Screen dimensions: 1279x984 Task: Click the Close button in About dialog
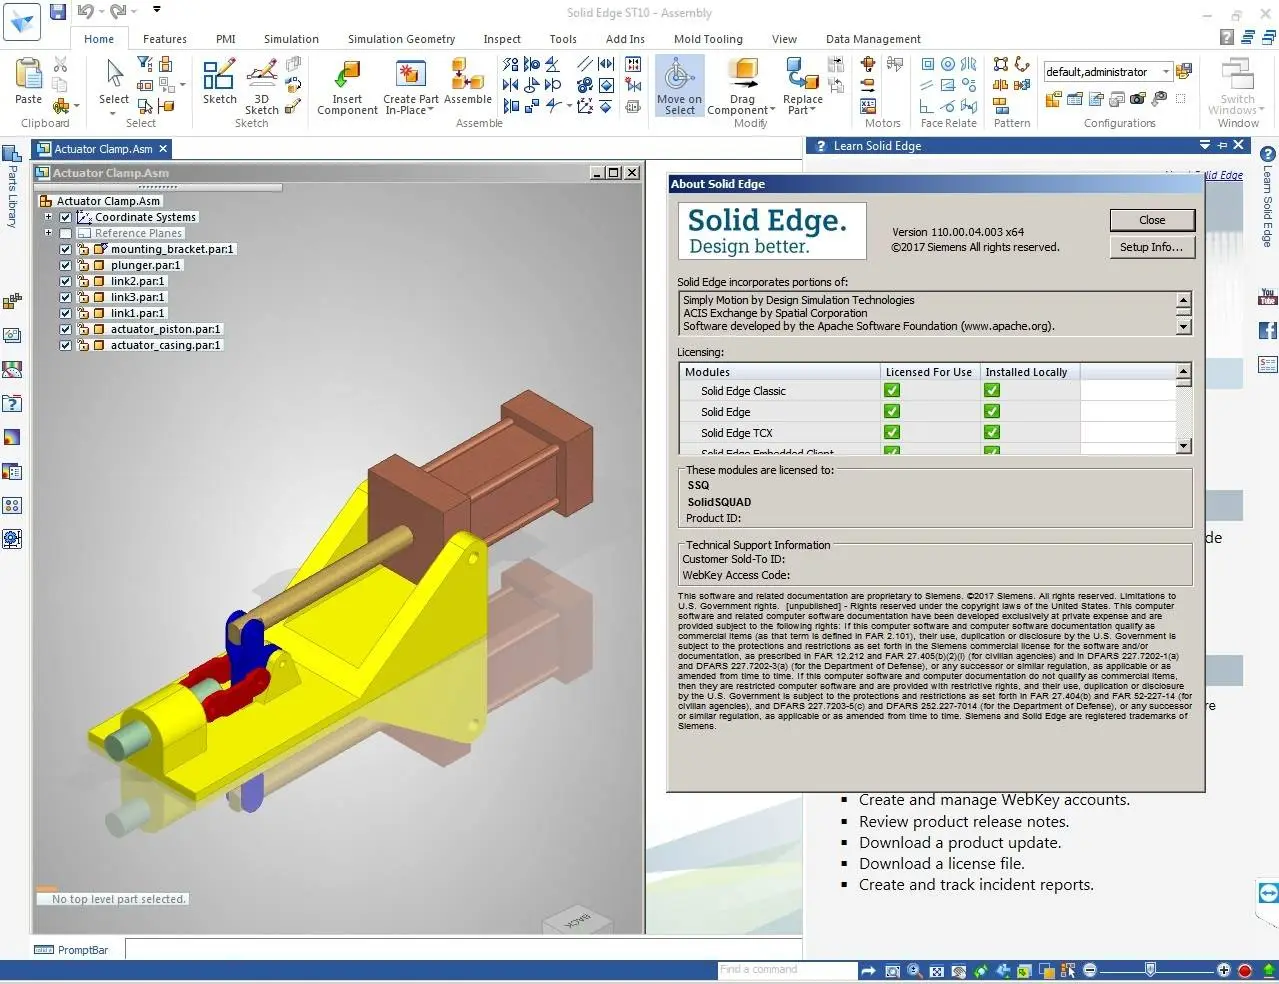click(x=1152, y=220)
